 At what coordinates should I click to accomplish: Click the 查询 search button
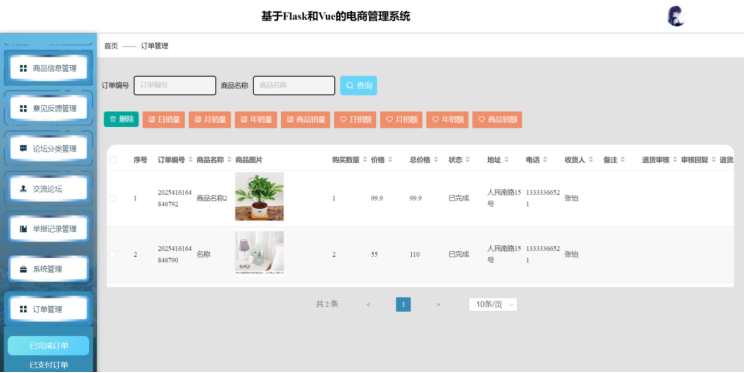pyautogui.click(x=358, y=85)
